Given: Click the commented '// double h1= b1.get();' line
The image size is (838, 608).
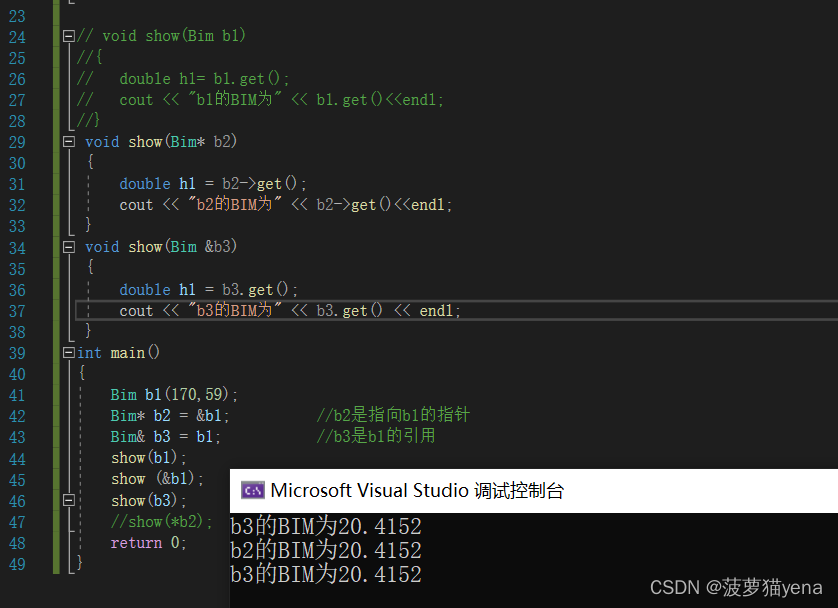Looking at the screenshot, I should (183, 79).
